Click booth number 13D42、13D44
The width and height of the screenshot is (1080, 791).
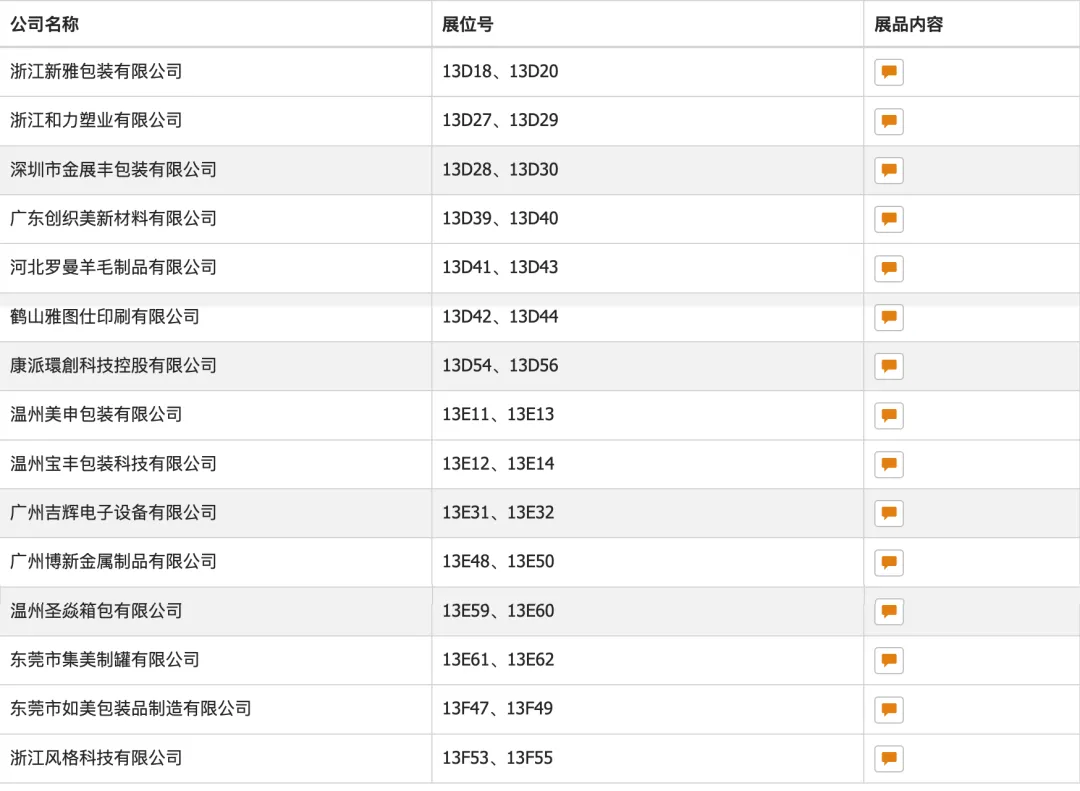pos(500,316)
